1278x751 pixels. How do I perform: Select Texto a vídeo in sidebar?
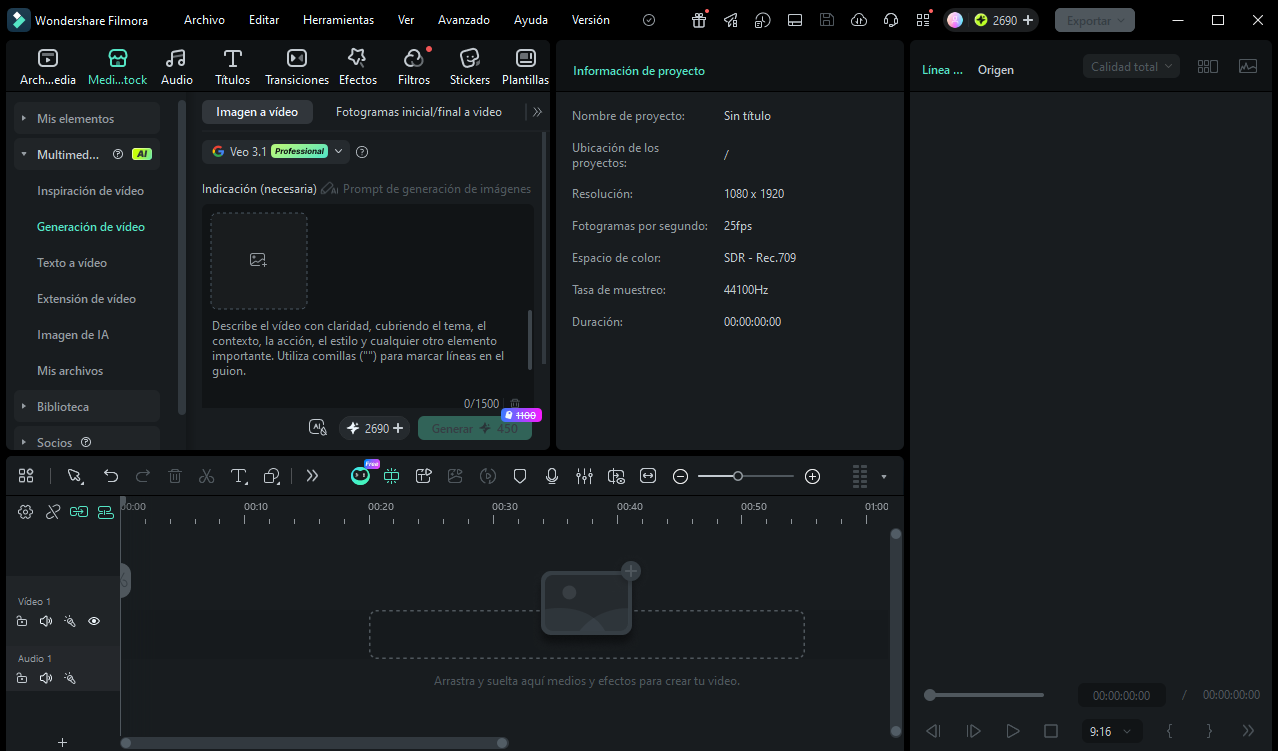(72, 263)
